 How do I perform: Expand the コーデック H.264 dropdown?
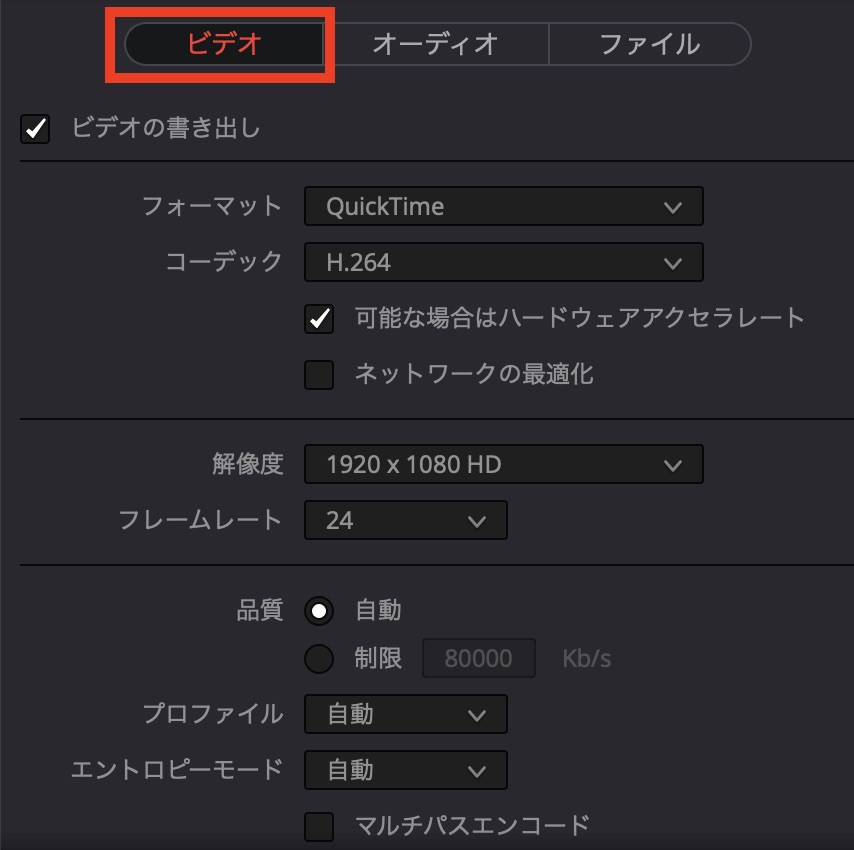click(x=503, y=263)
